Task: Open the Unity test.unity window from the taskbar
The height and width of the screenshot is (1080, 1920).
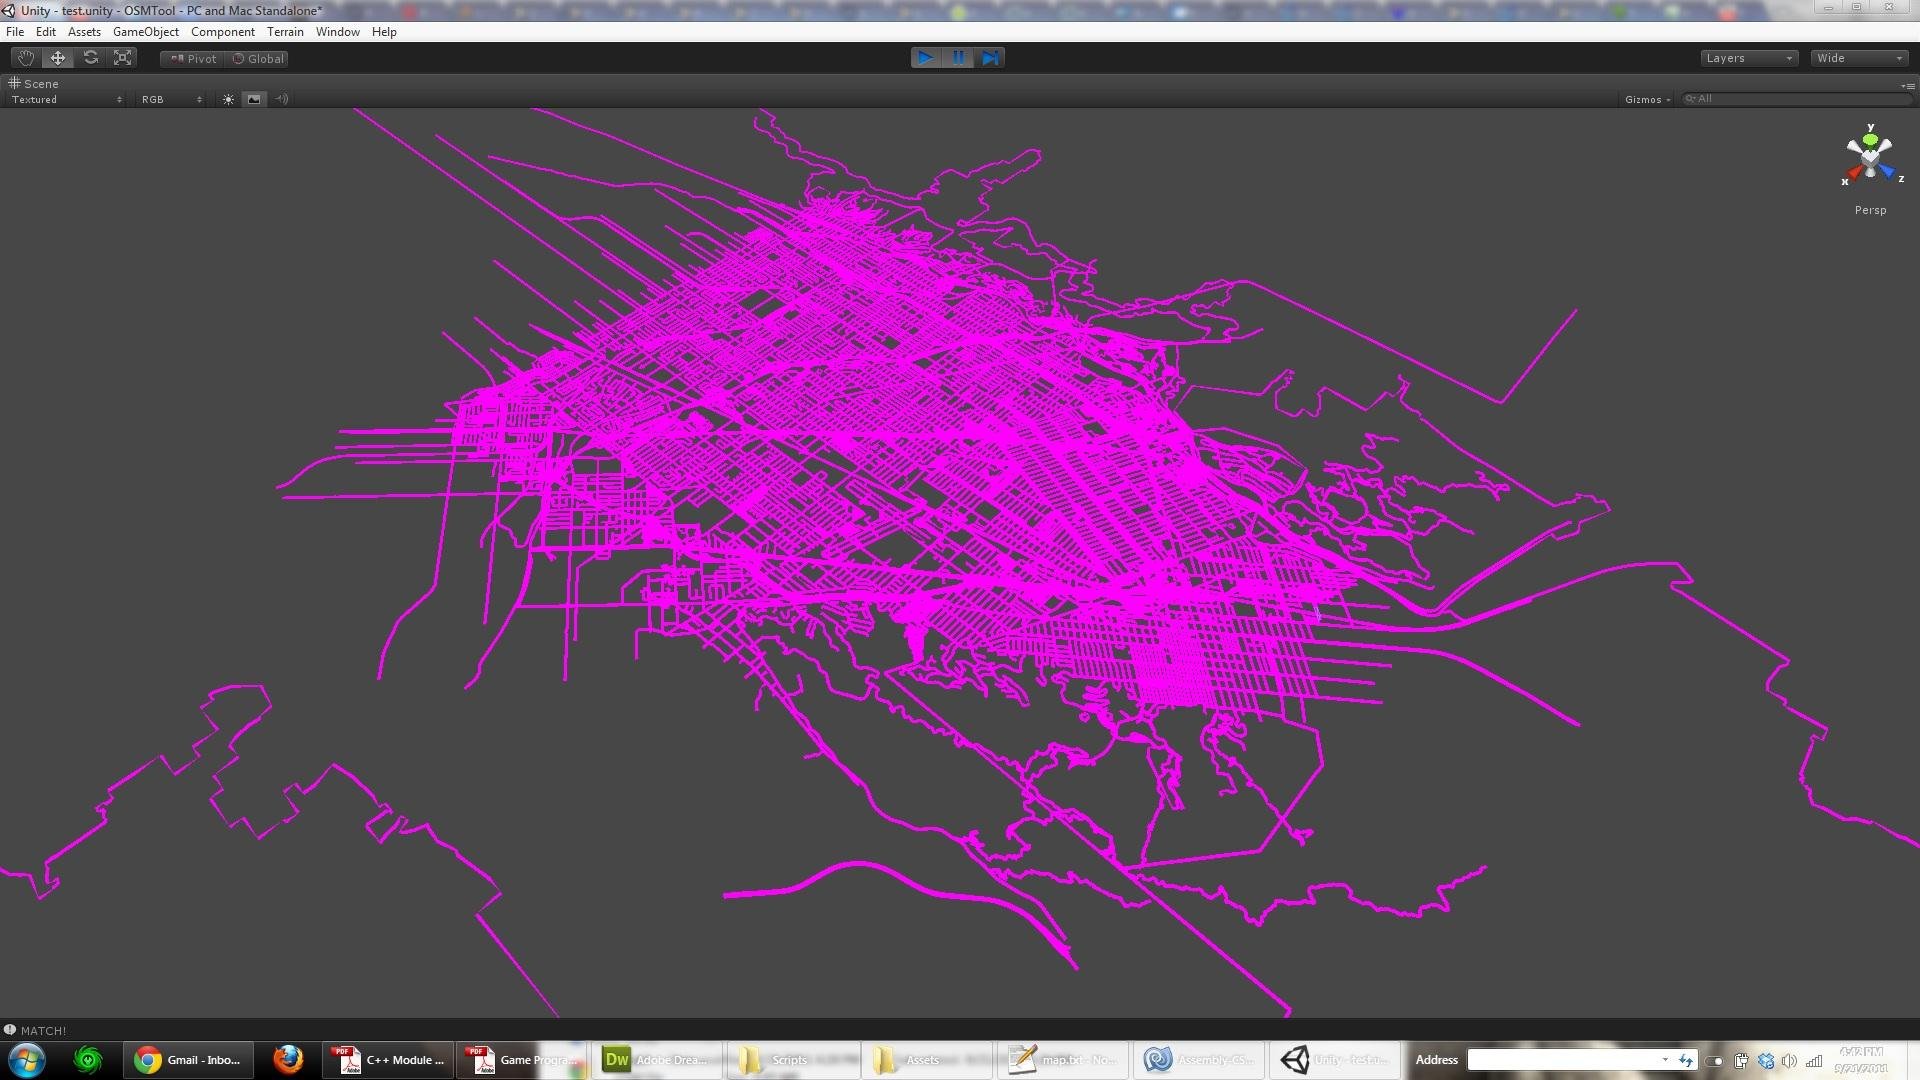Action: point(1334,1059)
